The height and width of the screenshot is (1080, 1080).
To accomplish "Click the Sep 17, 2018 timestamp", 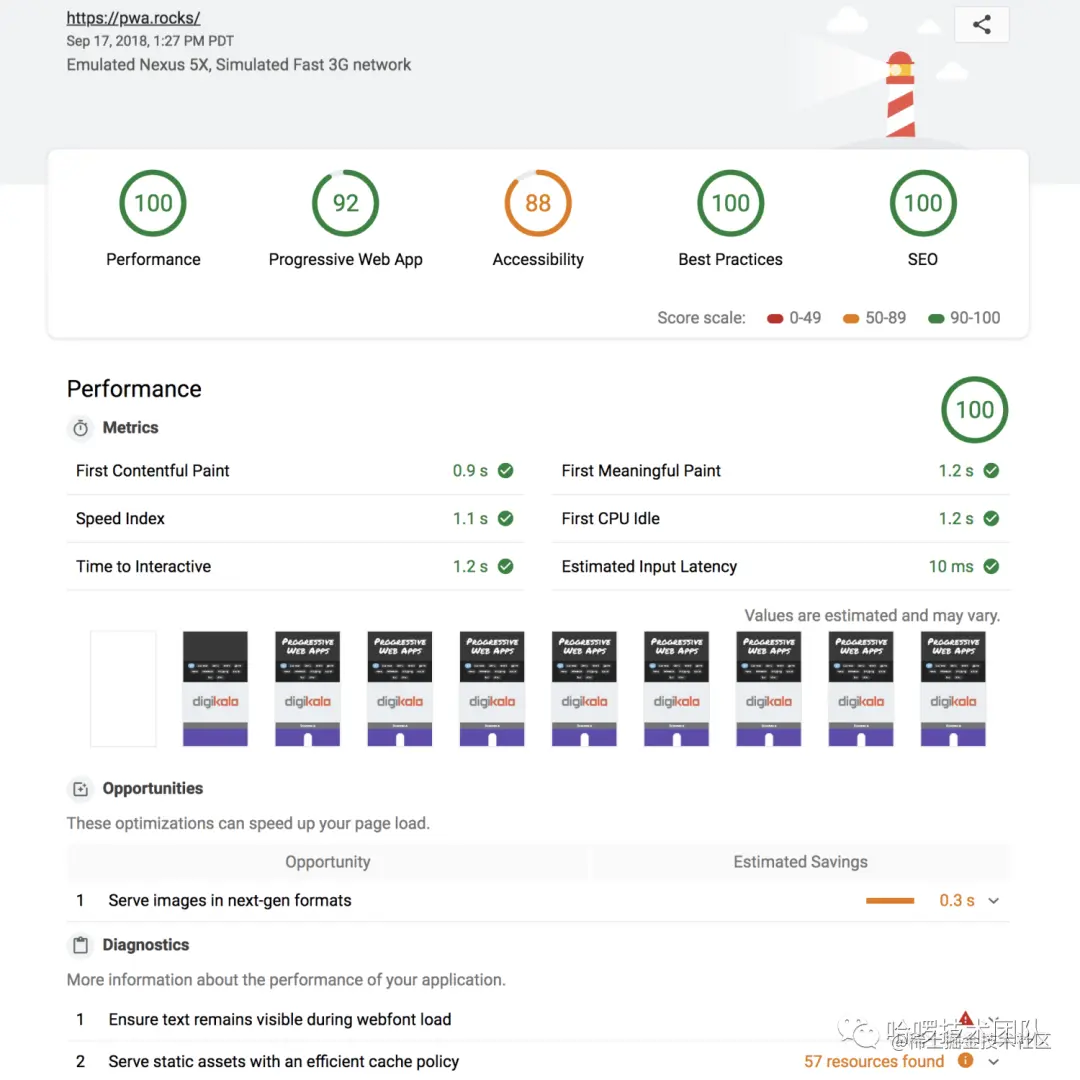I will 149,41.
